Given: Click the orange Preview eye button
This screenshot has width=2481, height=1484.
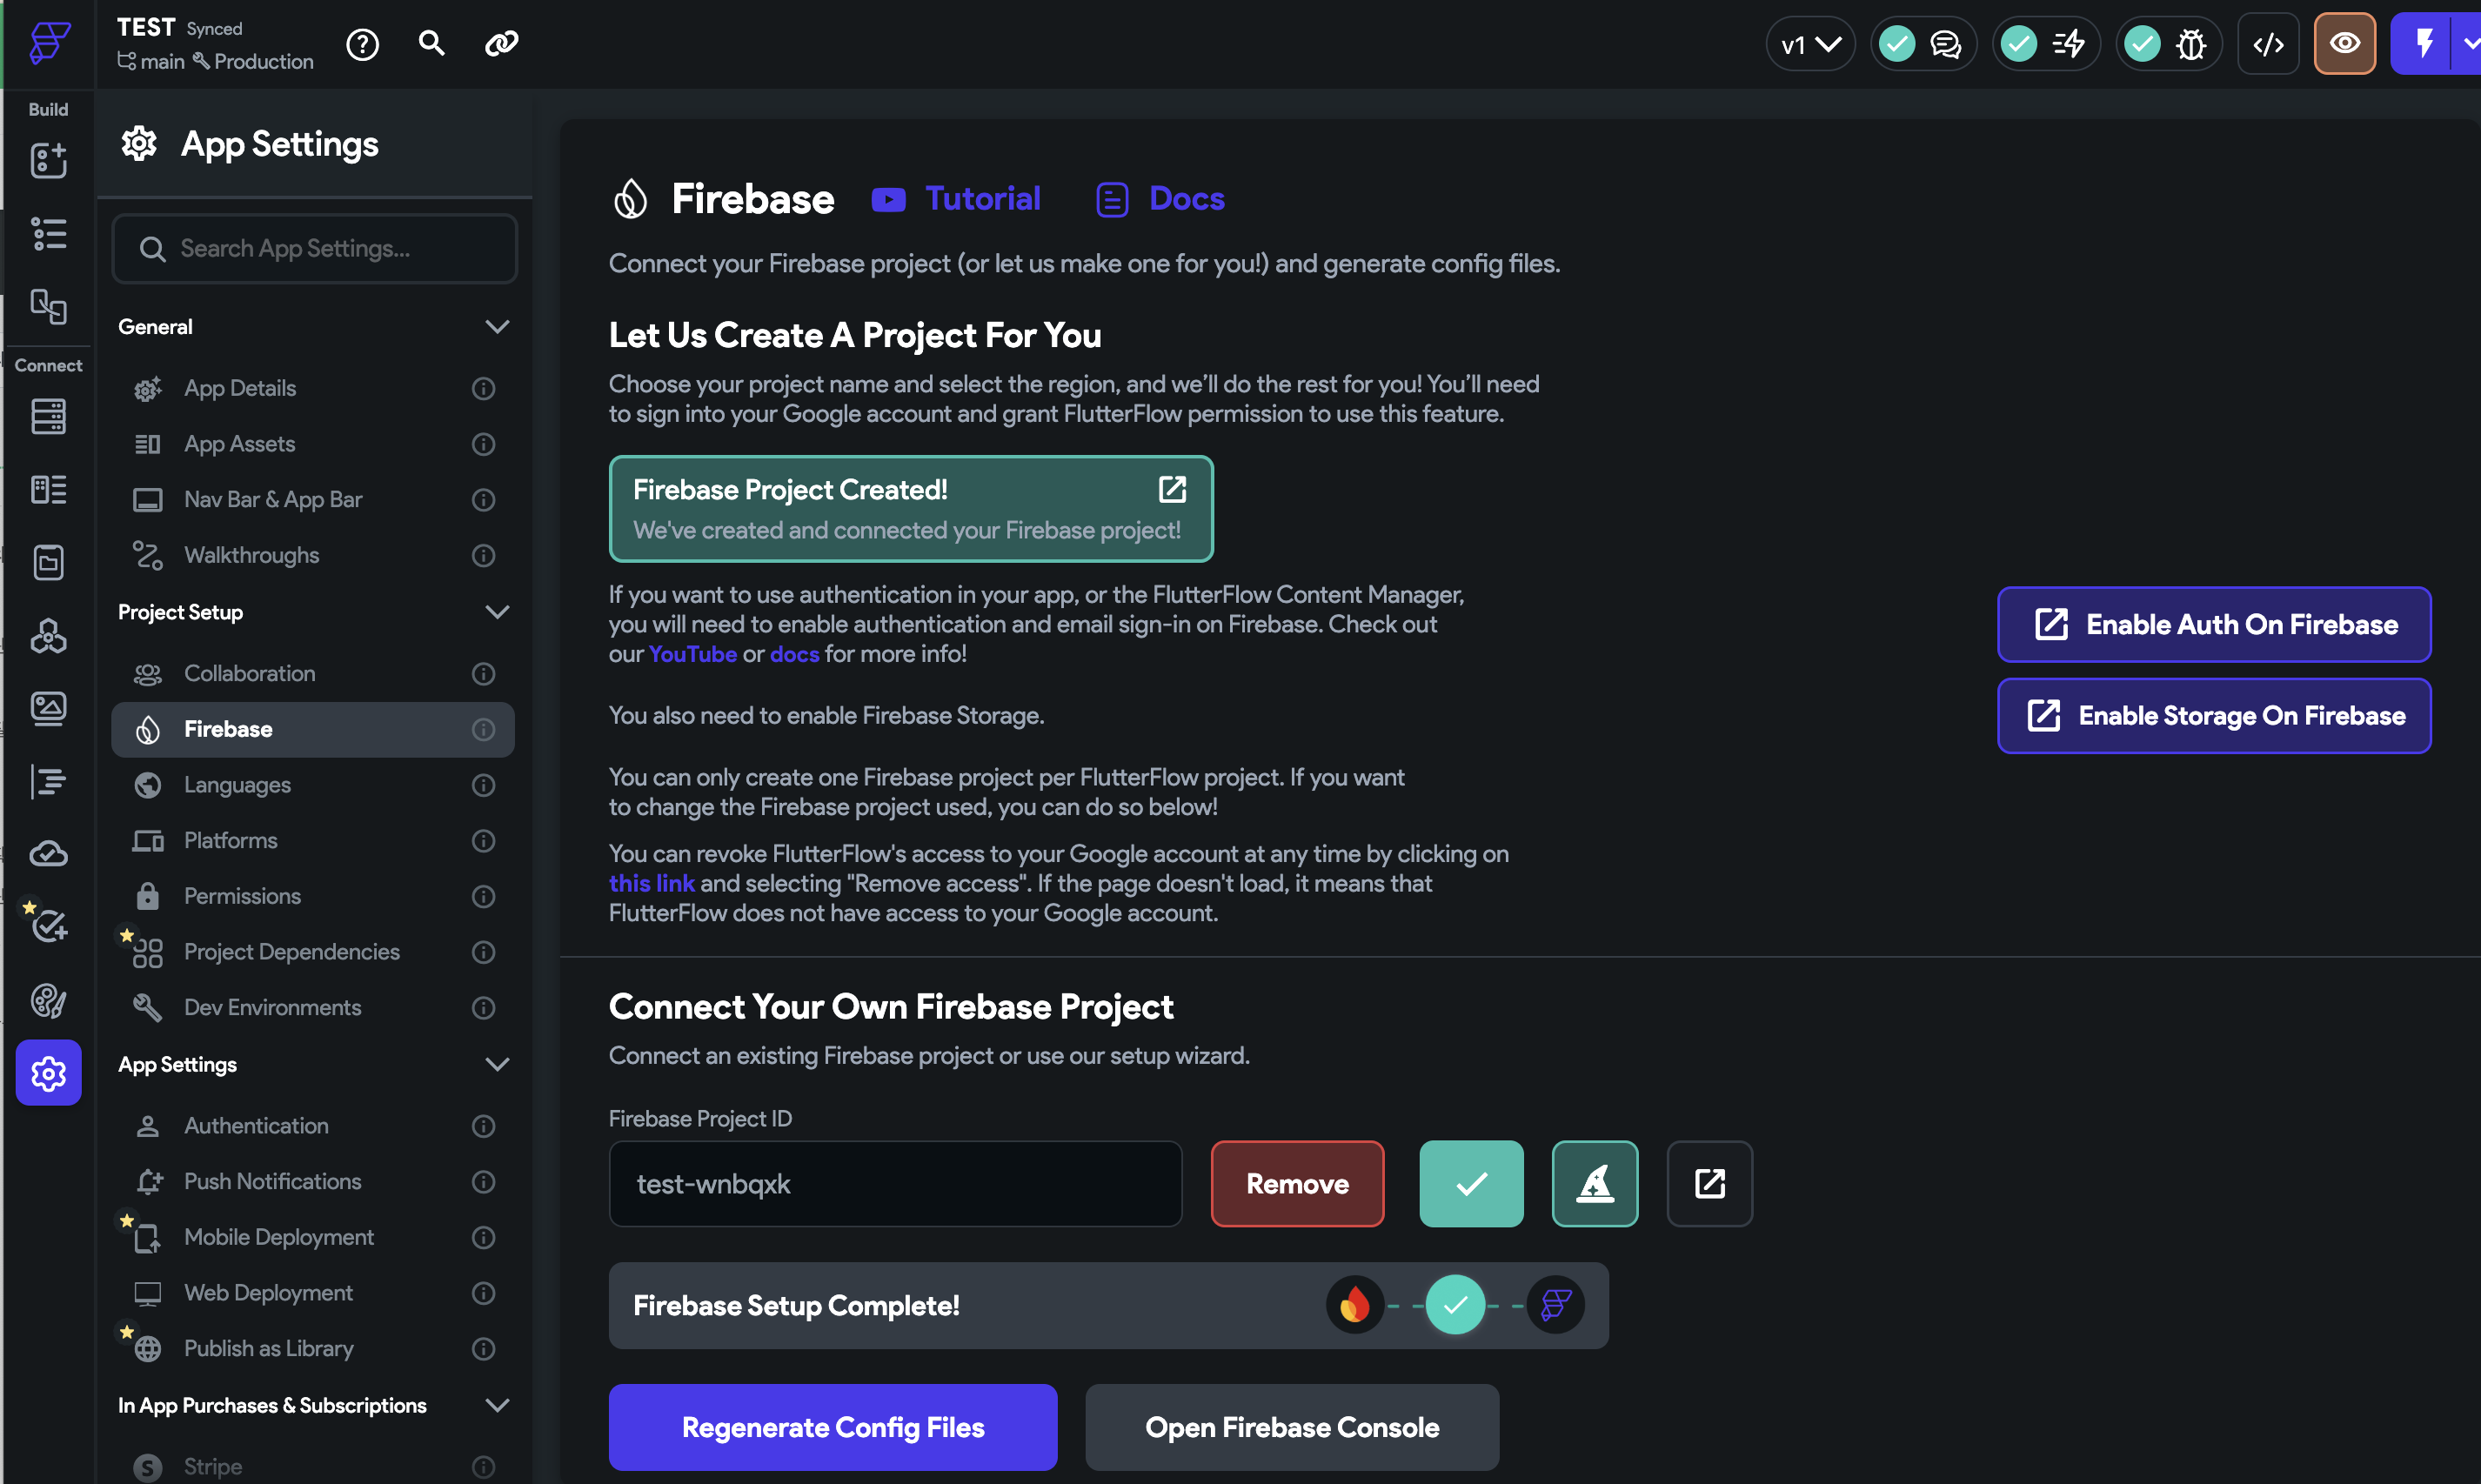Looking at the screenshot, I should point(2344,44).
